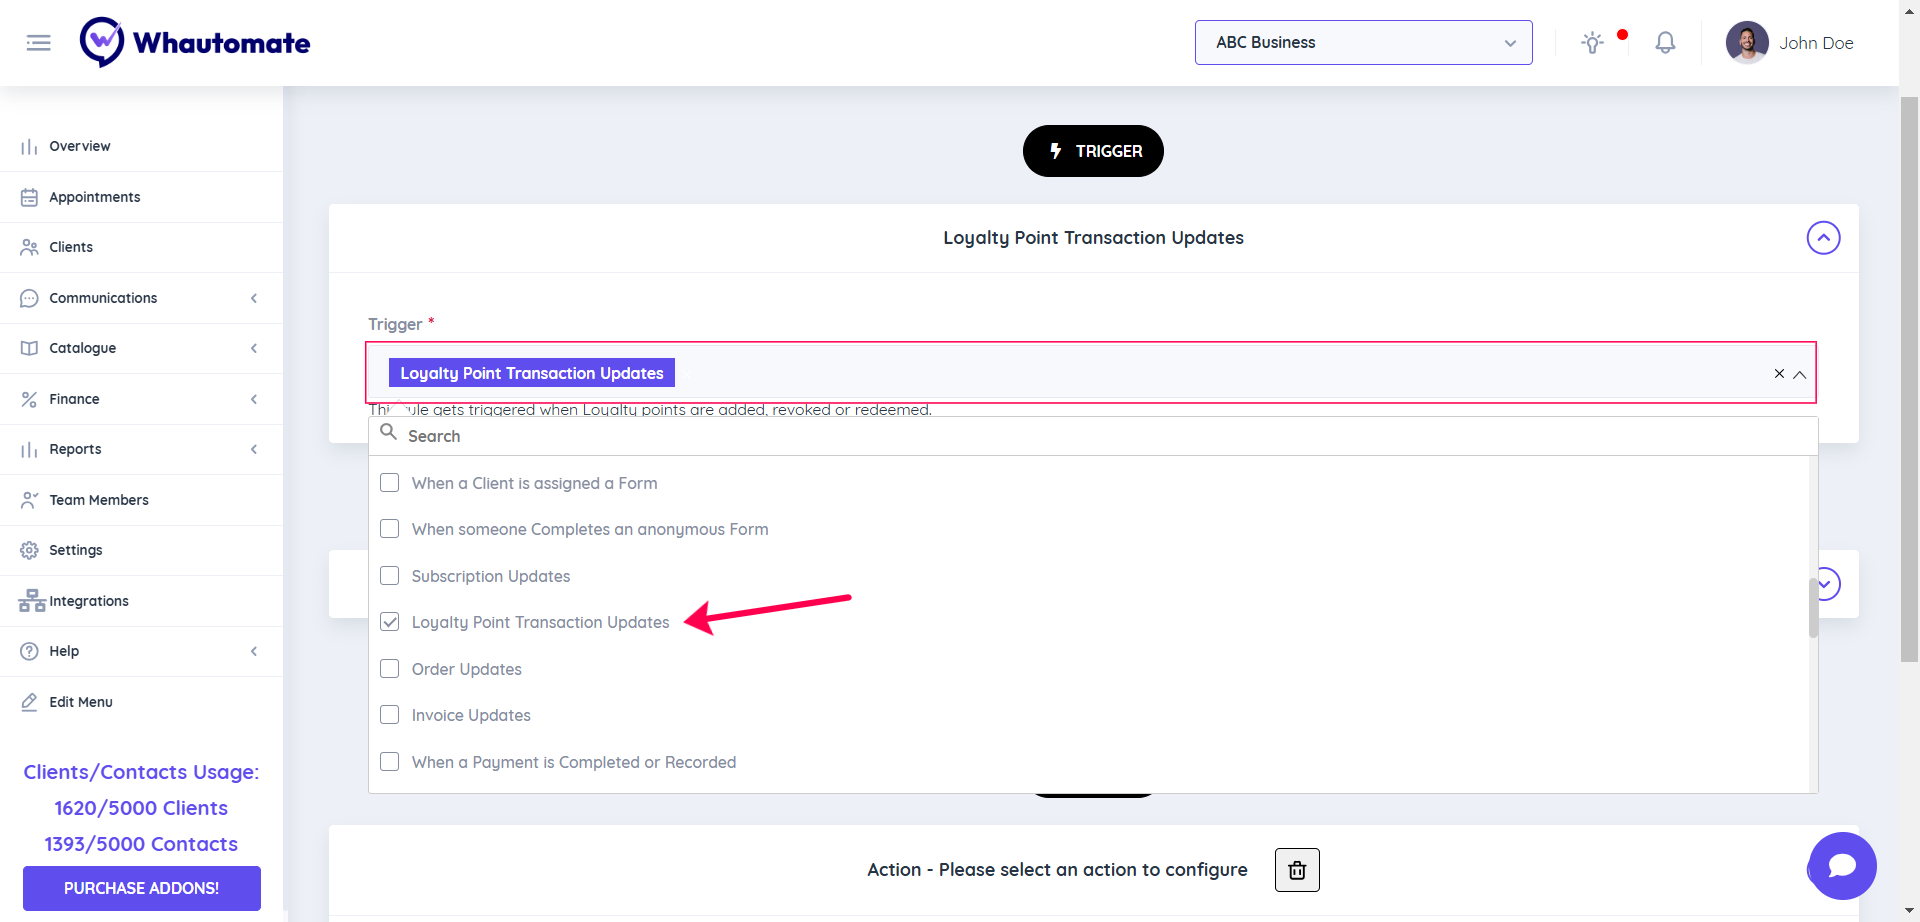Screen dimensions: 1920x922
Task: Tick the Invoice Updates checkbox
Action: tap(390, 715)
